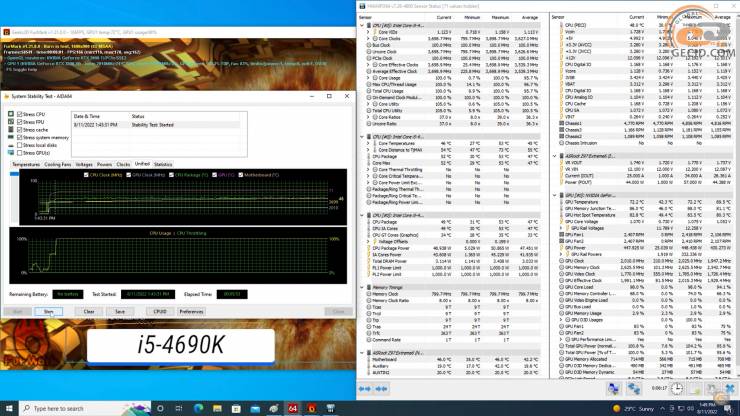Collapse ASRock Z97 Extreme6 group in right pane
740x416 pixels.
(x=555, y=156)
